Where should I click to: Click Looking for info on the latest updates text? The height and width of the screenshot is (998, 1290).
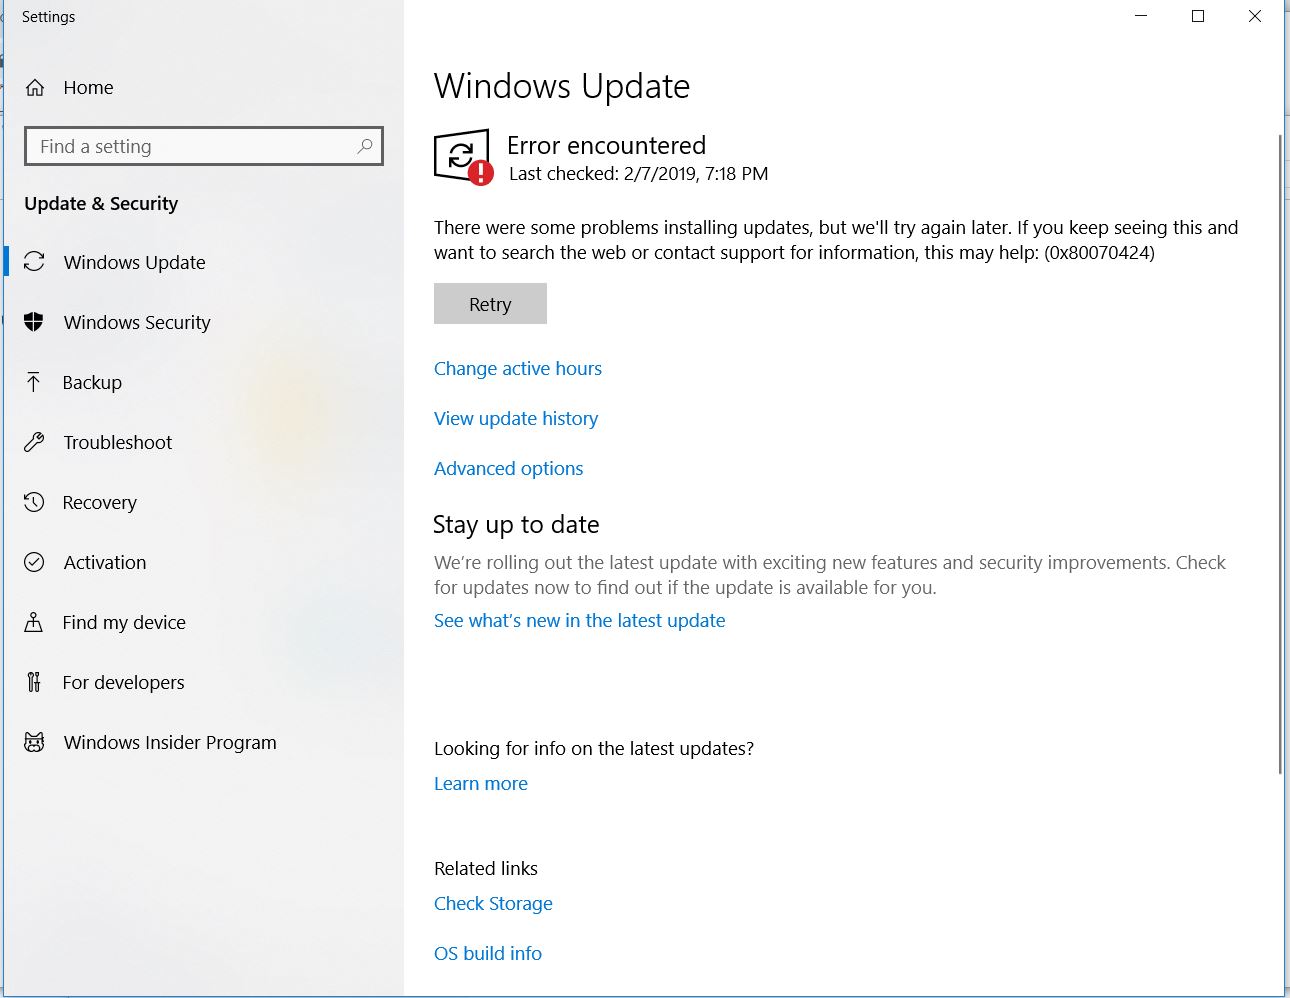(594, 748)
